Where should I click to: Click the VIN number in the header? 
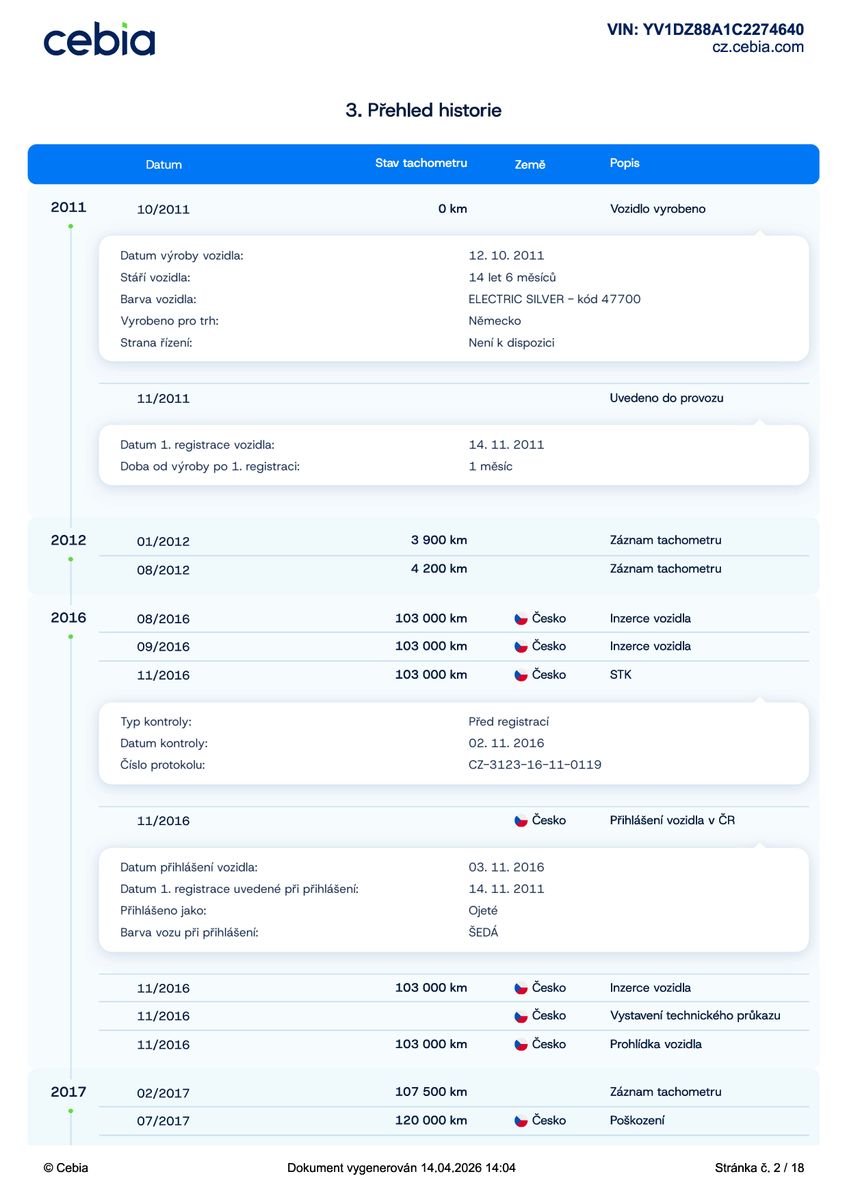coord(705,30)
